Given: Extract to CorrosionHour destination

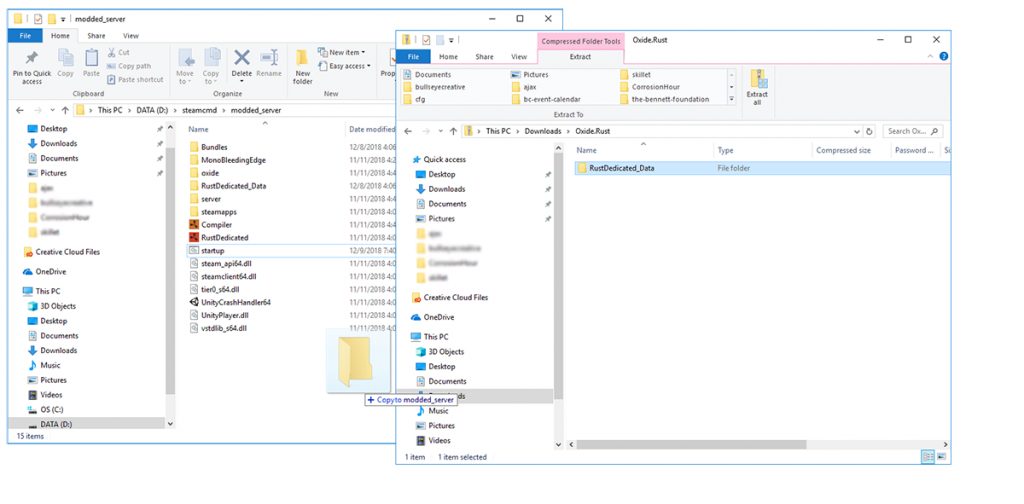Looking at the screenshot, I should coord(649,87).
